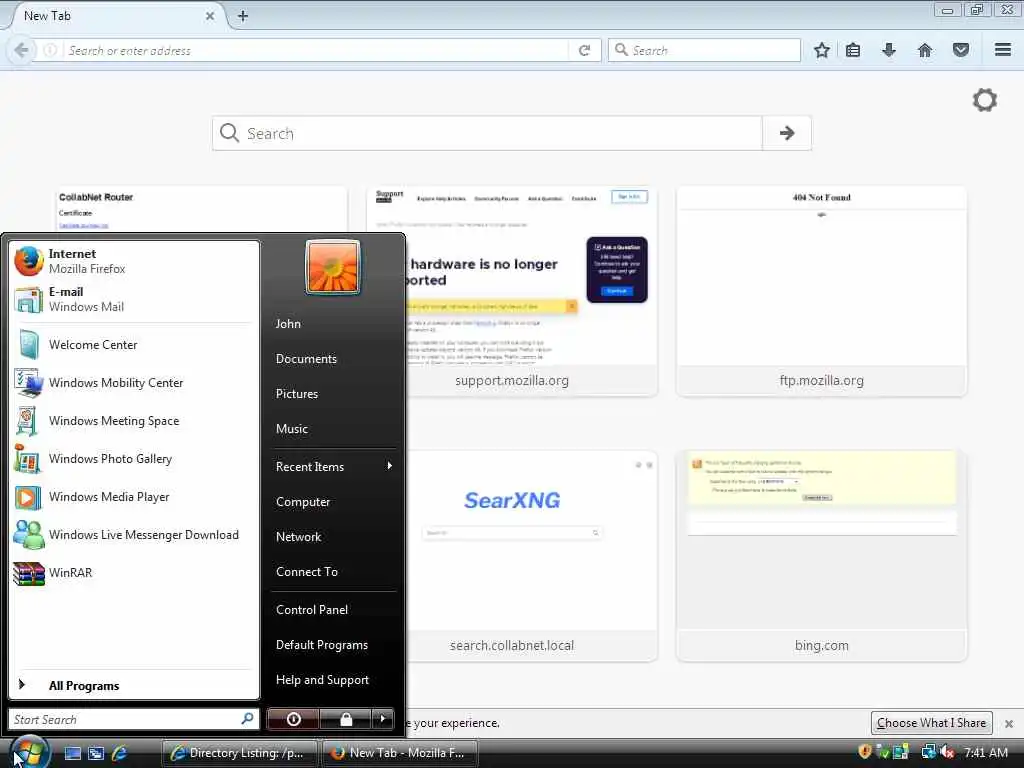This screenshot has height=768, width=1024.
Task: Click the Windows Start orb
Action: (x=29, y=751)
